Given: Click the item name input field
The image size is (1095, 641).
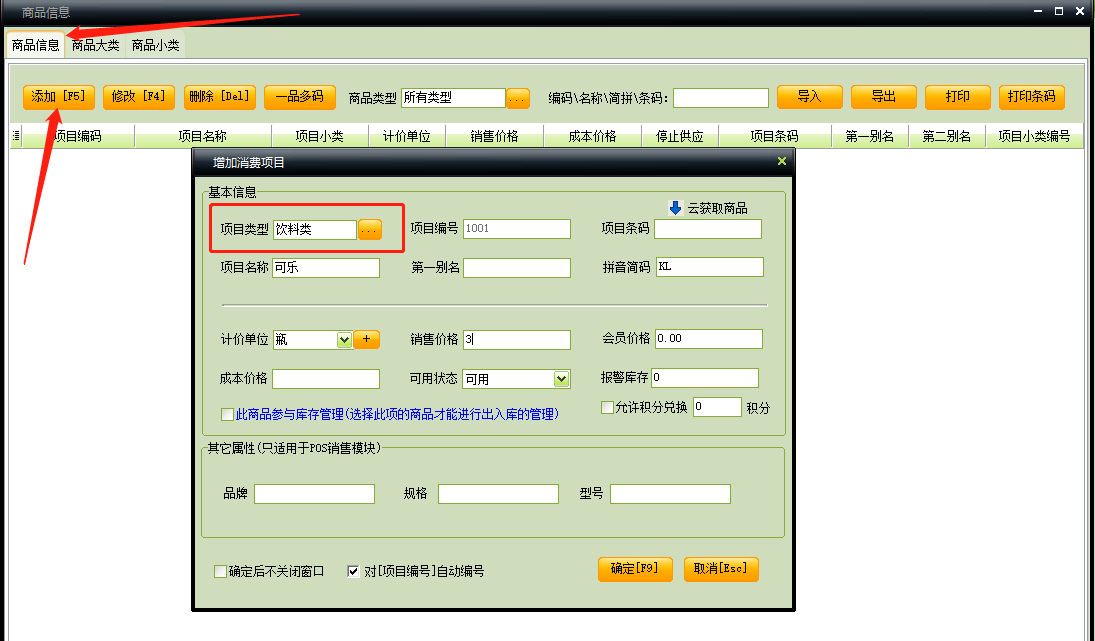Looking at the screenshot, I should (326, 268).
